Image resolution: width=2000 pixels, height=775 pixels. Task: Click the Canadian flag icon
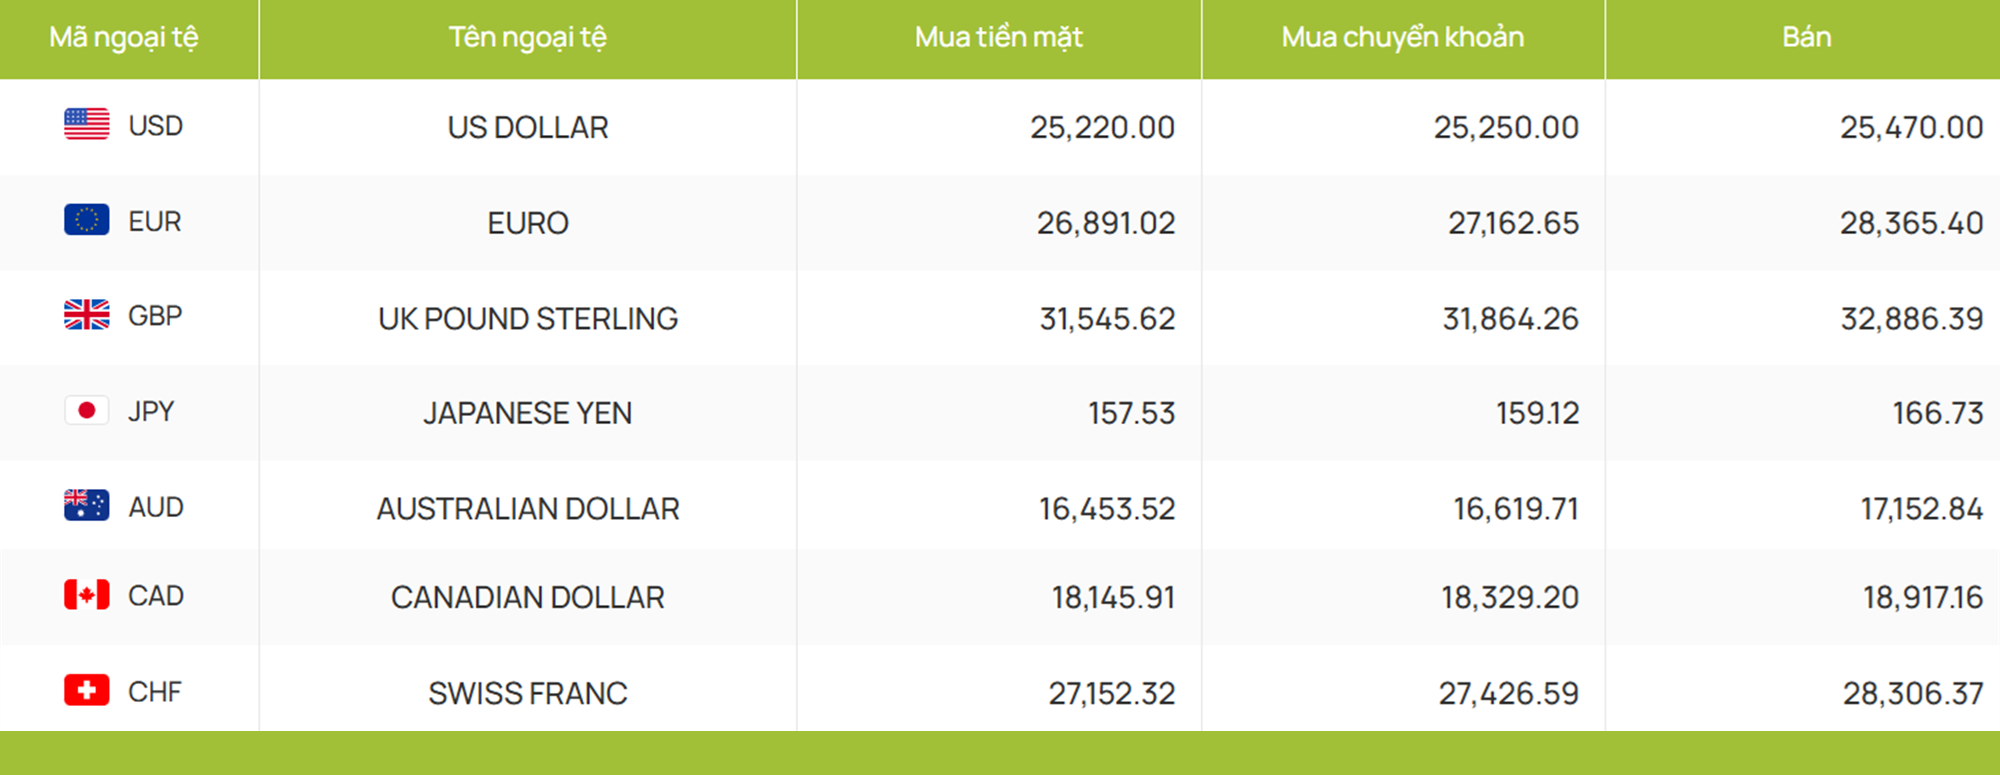point(87,595)
